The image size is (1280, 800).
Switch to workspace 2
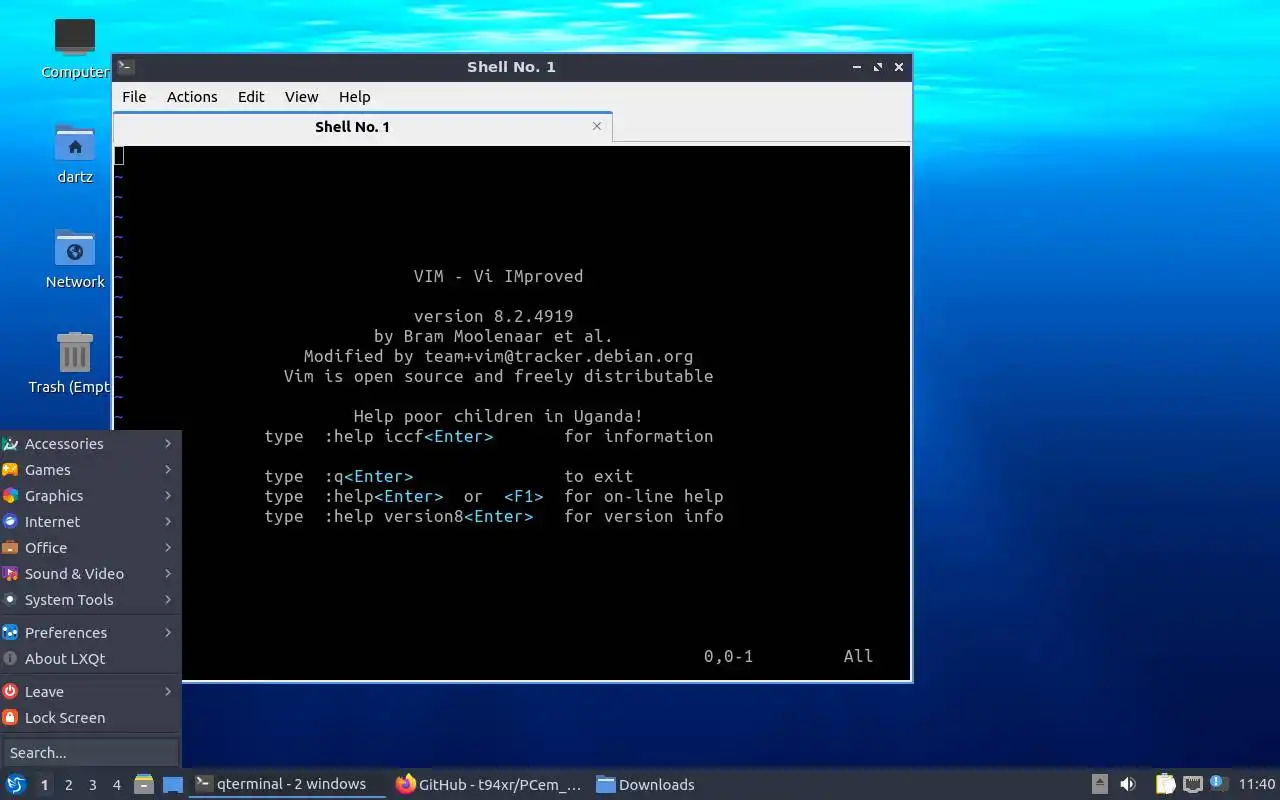coord(68,785)
